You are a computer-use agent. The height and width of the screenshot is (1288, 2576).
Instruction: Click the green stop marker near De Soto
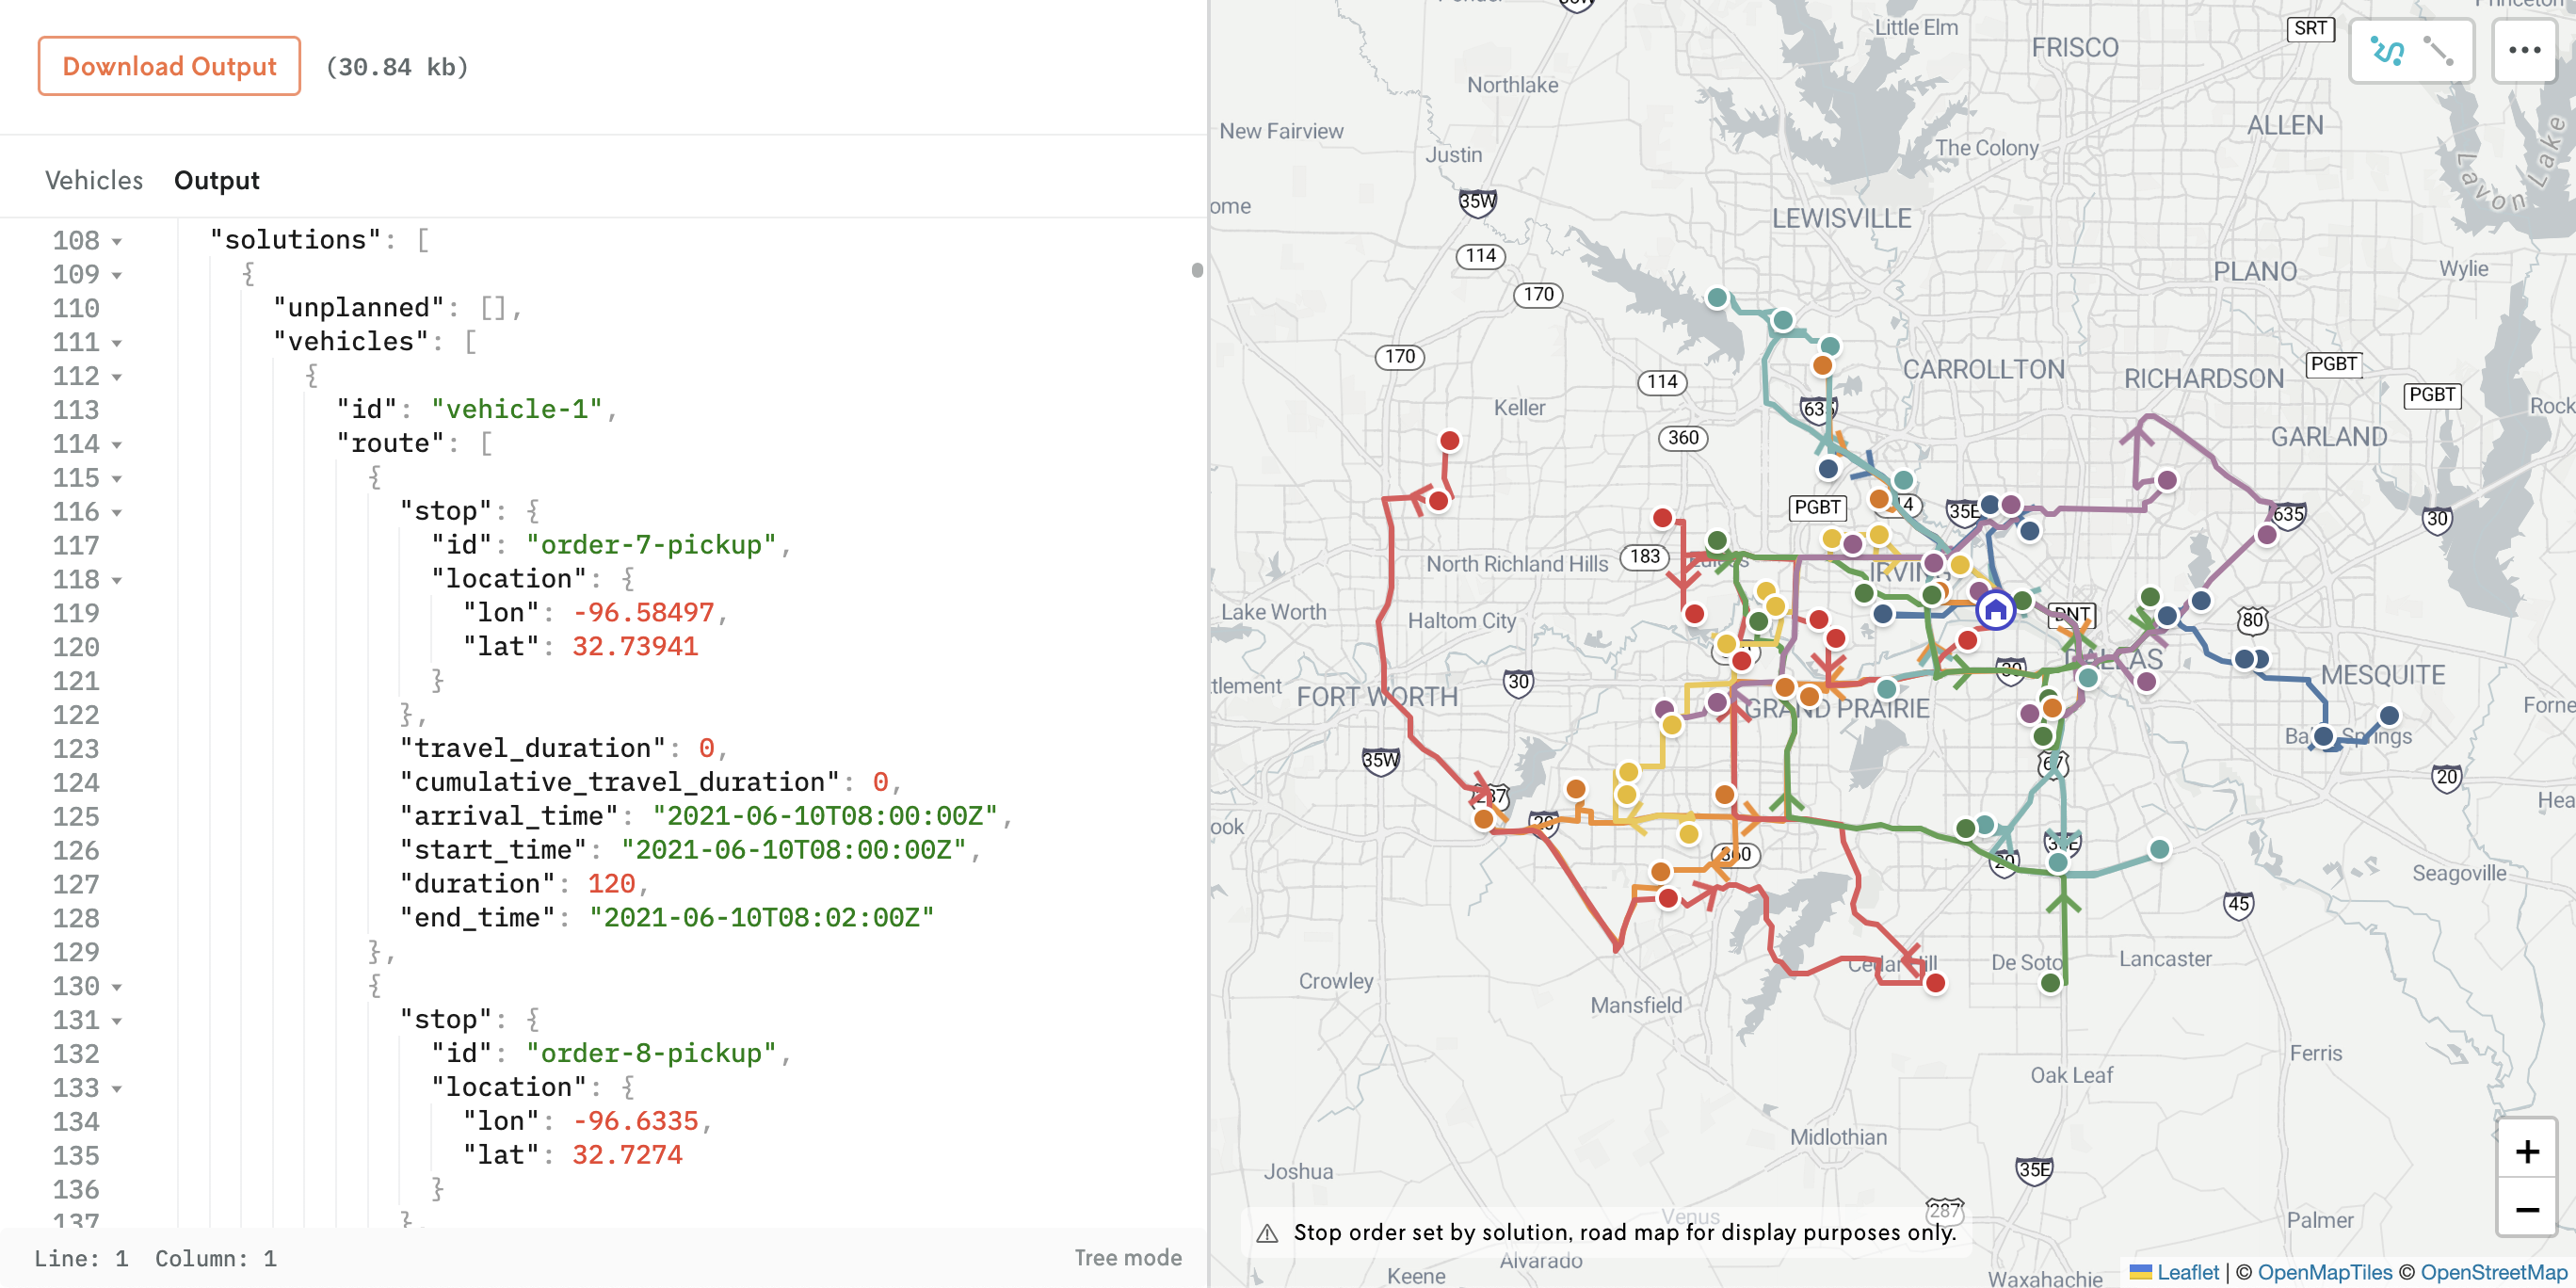pos(2050,983)
